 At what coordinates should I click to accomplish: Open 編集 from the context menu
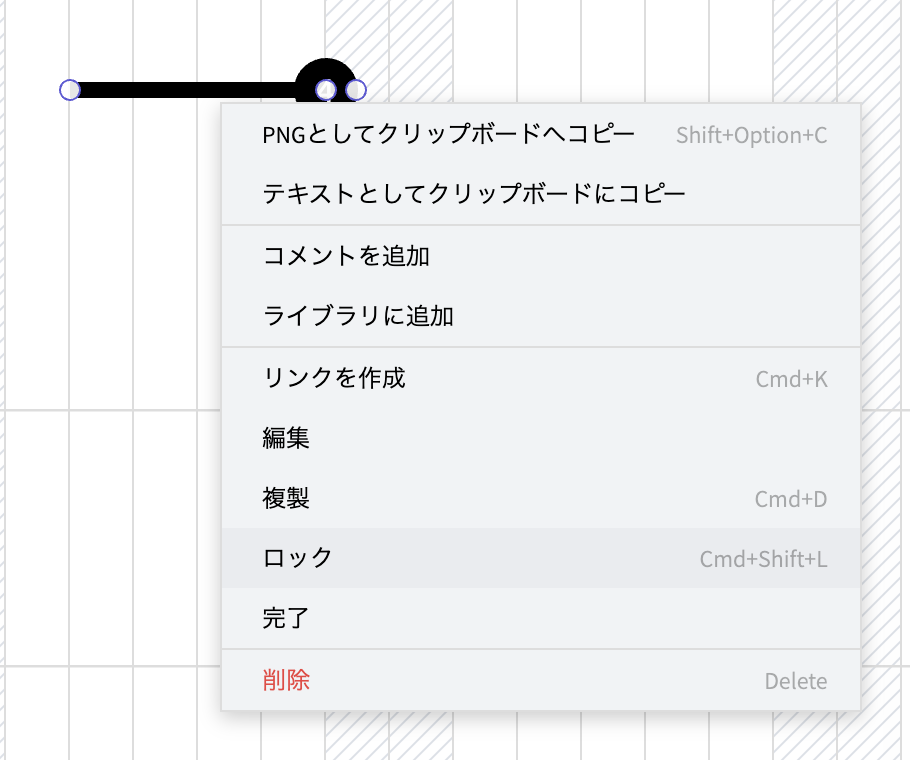click(x=286, y=438)
